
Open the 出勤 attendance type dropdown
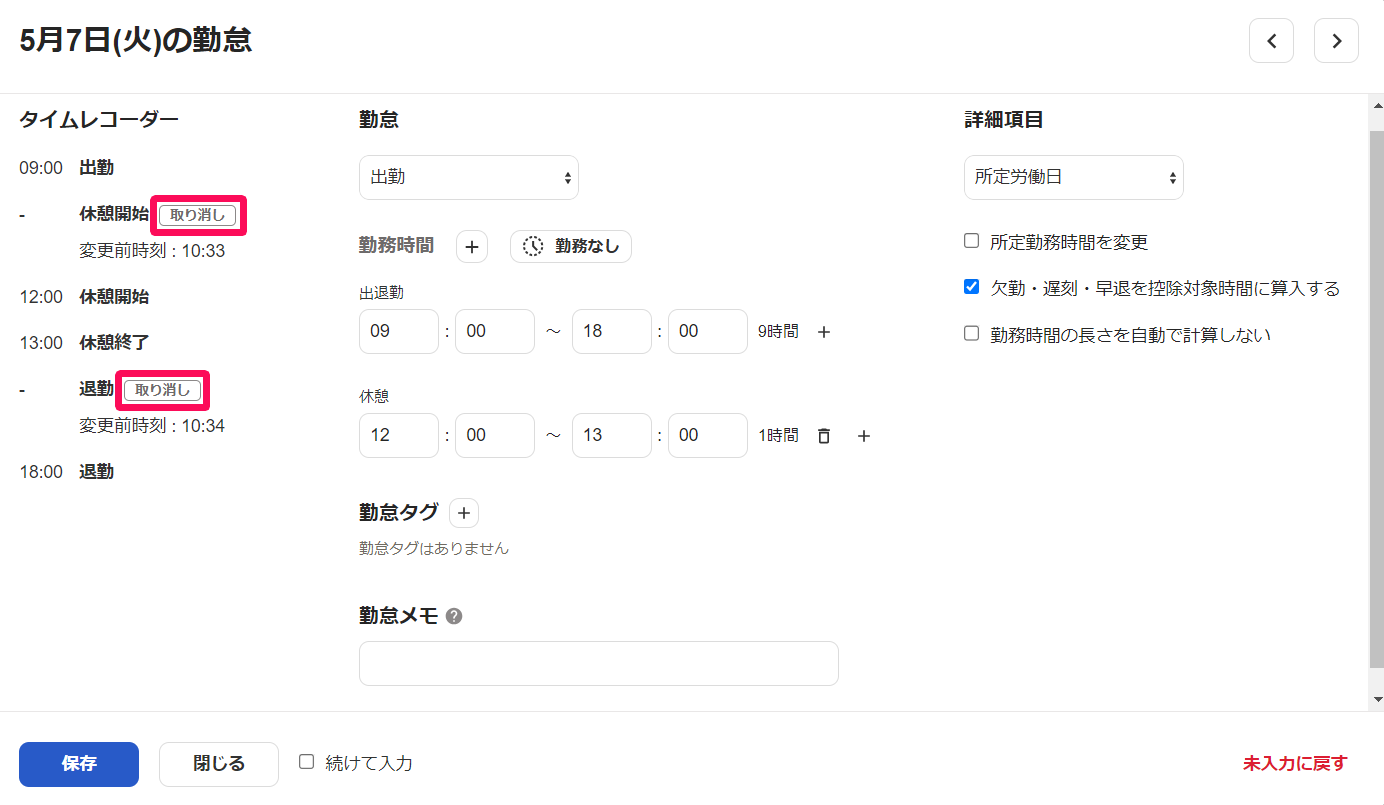[469, 177]
